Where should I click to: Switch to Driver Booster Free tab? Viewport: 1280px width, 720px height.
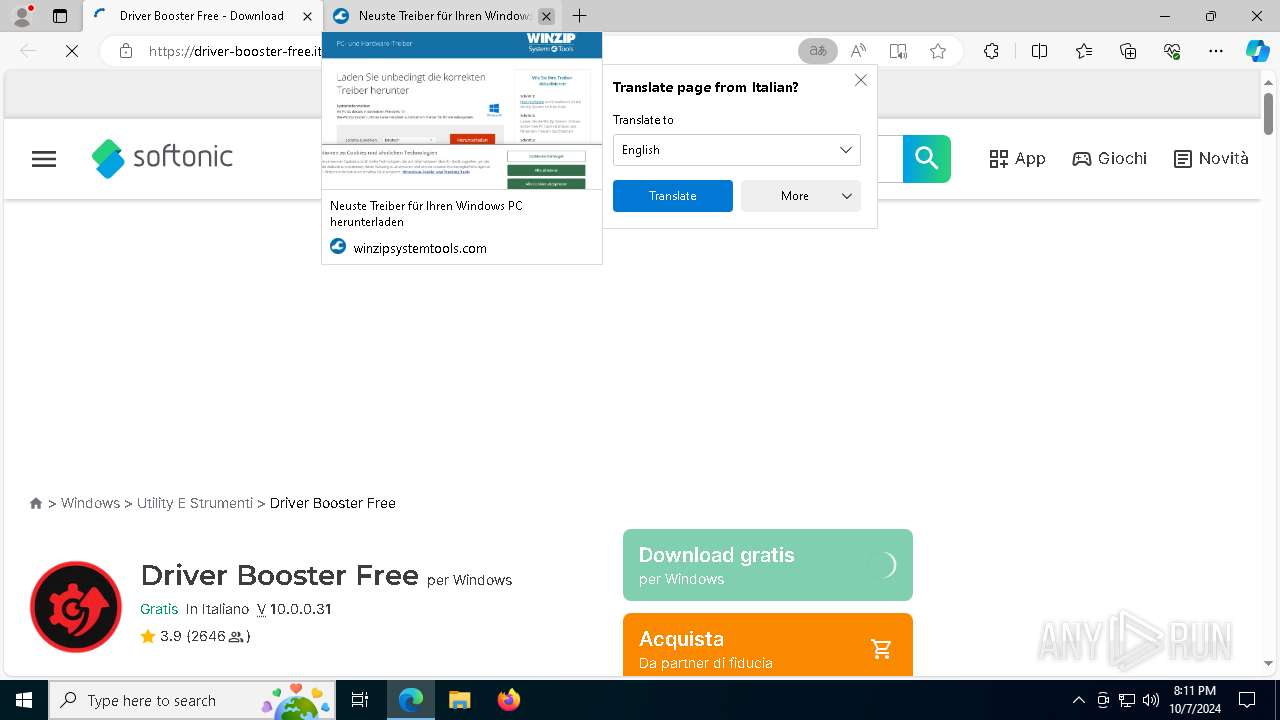202,16
